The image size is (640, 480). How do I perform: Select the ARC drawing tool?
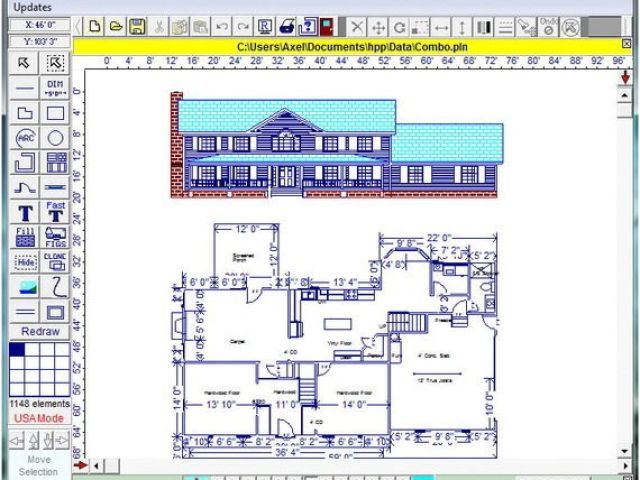(x=25, y=138)
